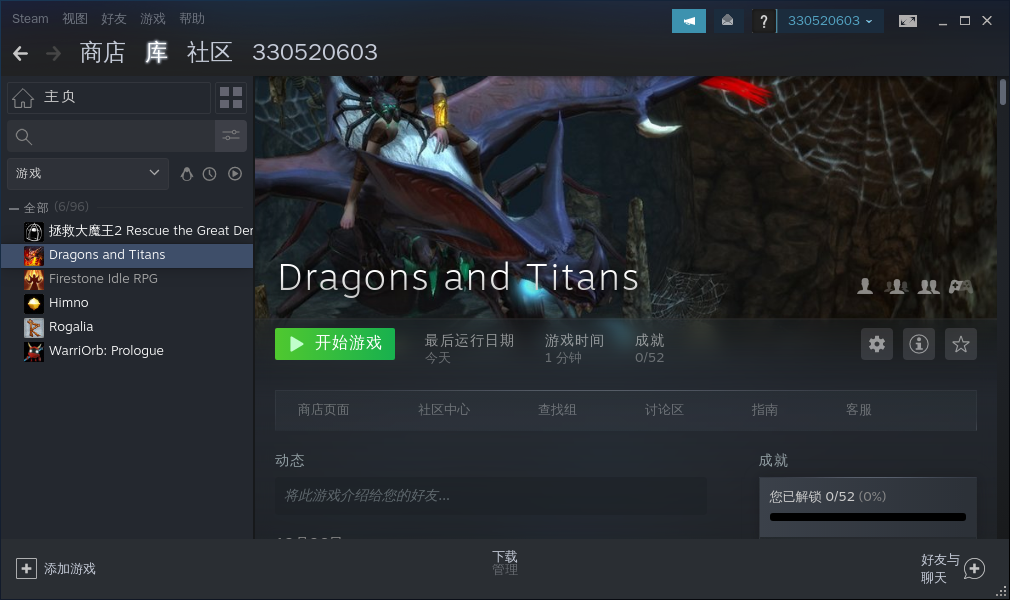Go to the 社区 tab
The width and height of the screenshot is (1010, 600).
tap(209, 53)
